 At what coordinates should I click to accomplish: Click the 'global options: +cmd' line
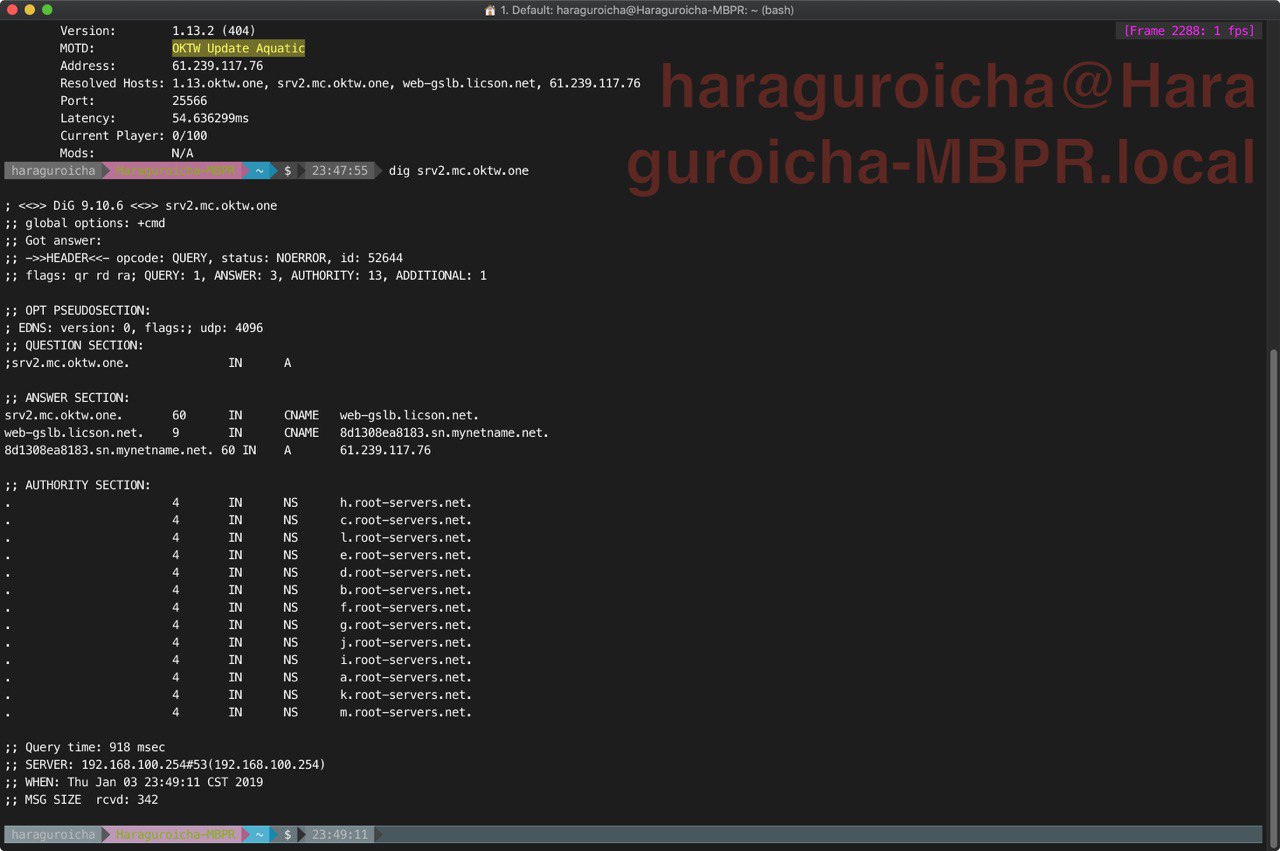click(x=85, y=223)
